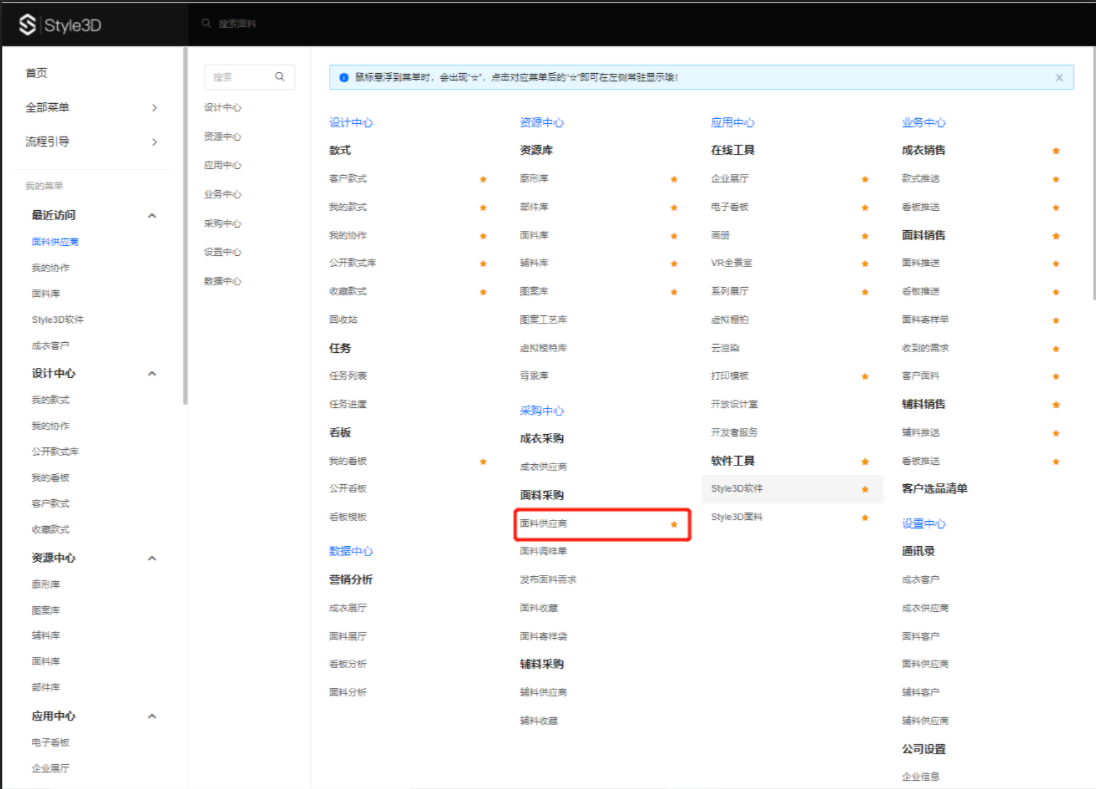Viewport: 1096px width, 789px height.
Task: Click the star icon next to 面料供应商
Action: coord(674,524)
